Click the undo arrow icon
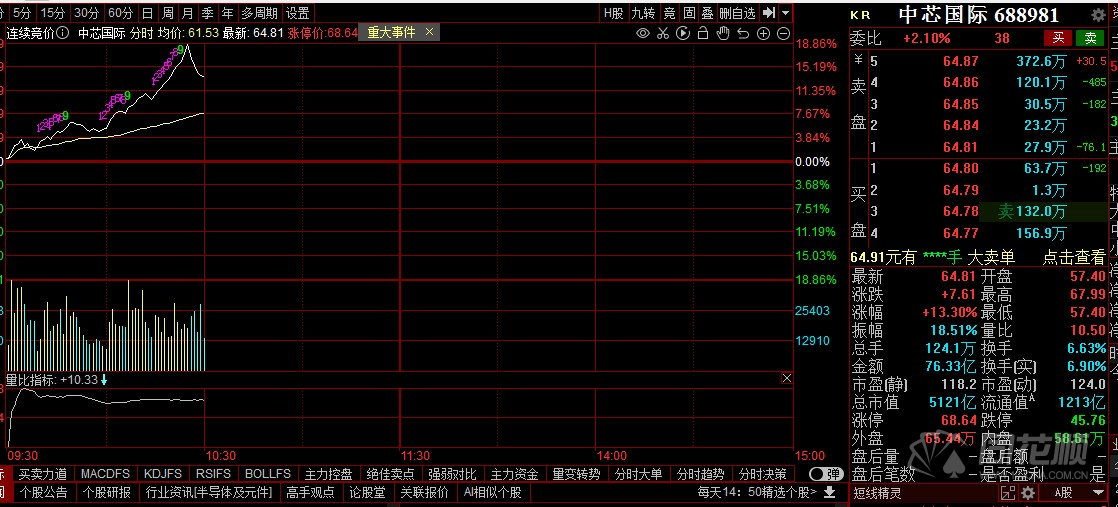The width and height of the screenshot is (1118, 507). click(743, 33)
